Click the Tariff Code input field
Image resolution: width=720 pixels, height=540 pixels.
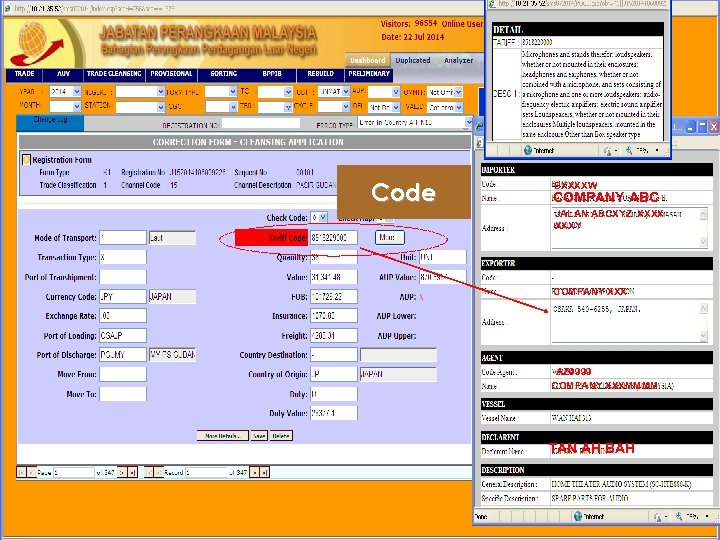tap(334, 237)
